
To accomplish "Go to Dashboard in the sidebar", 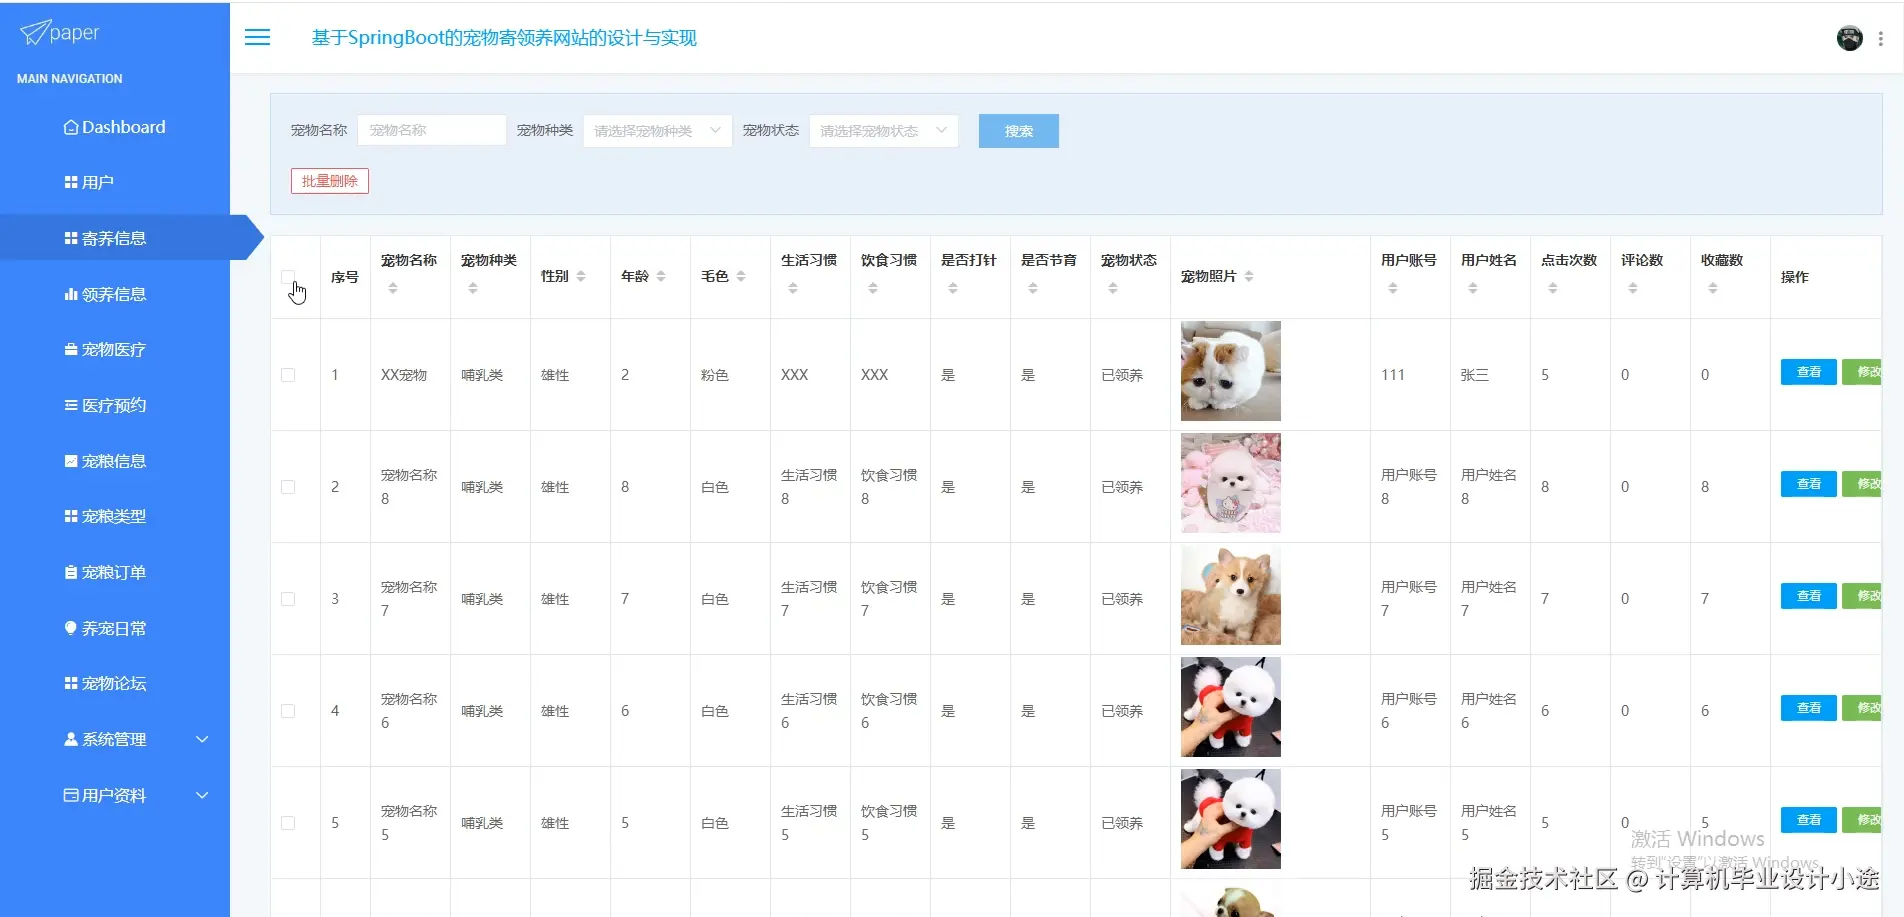I will point(115,127).
